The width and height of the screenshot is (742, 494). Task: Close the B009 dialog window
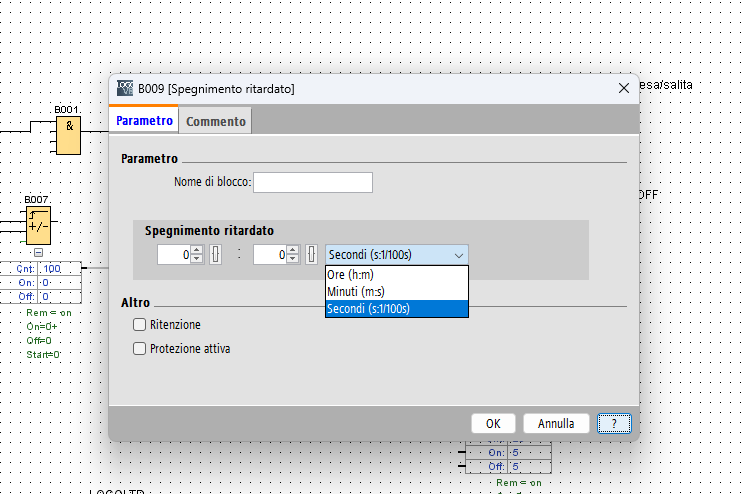[x=623, y=89]
